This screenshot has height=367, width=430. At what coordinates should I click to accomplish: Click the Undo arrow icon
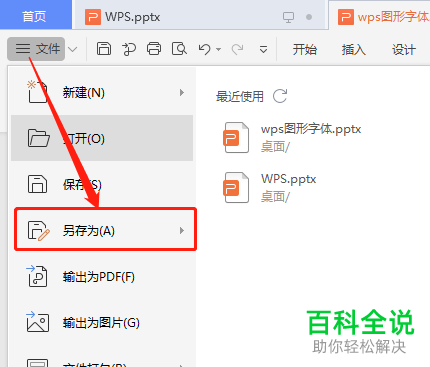(x=205, y=49)
